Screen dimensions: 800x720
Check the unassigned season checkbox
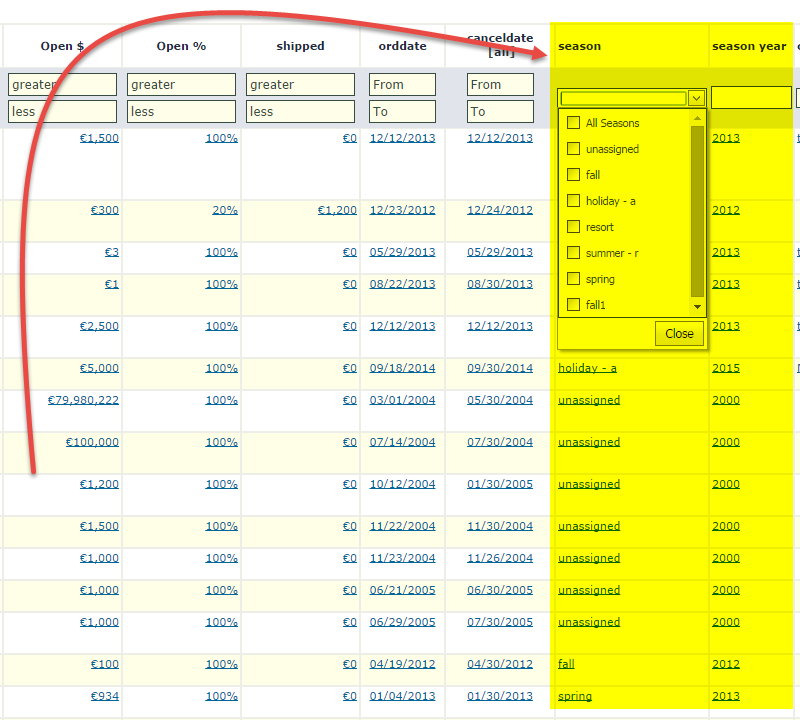click(x=573, y=148)
